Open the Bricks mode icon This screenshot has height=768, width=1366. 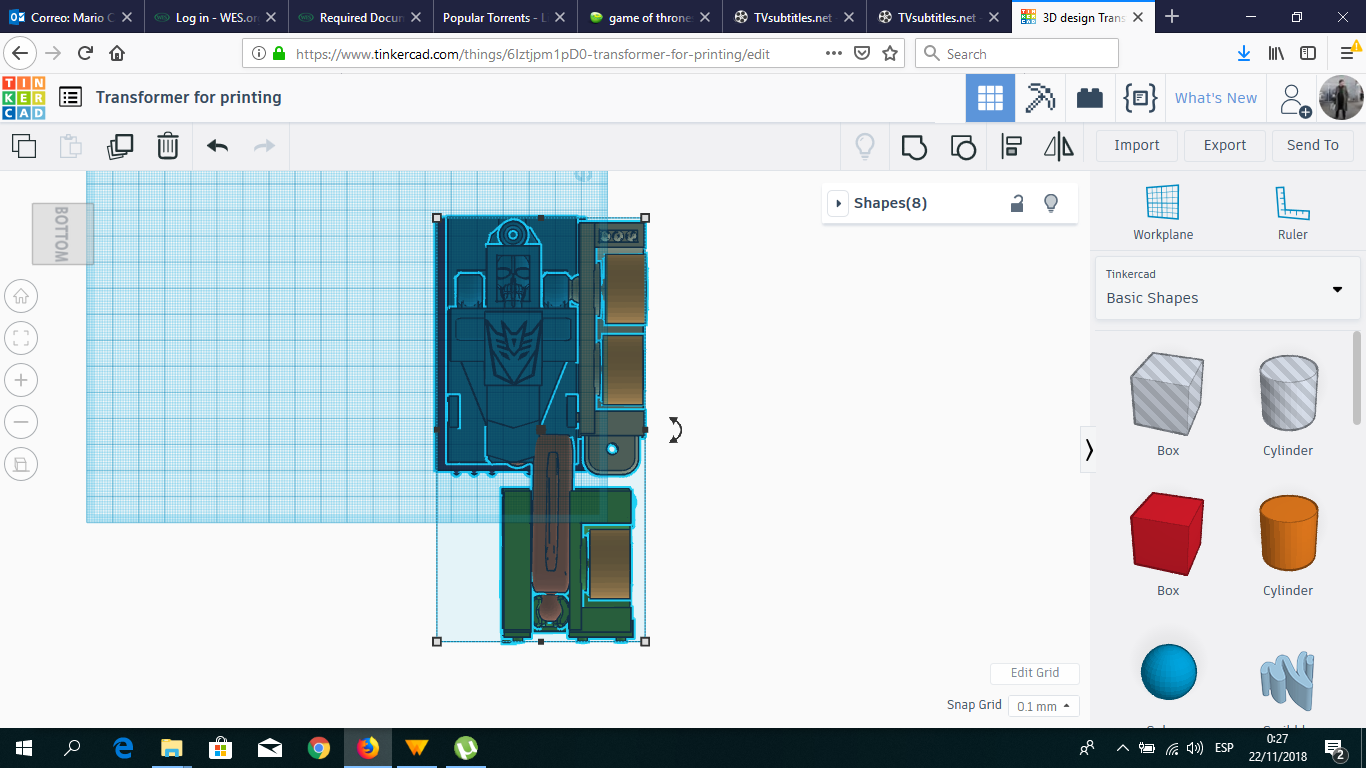[1090, 98]
